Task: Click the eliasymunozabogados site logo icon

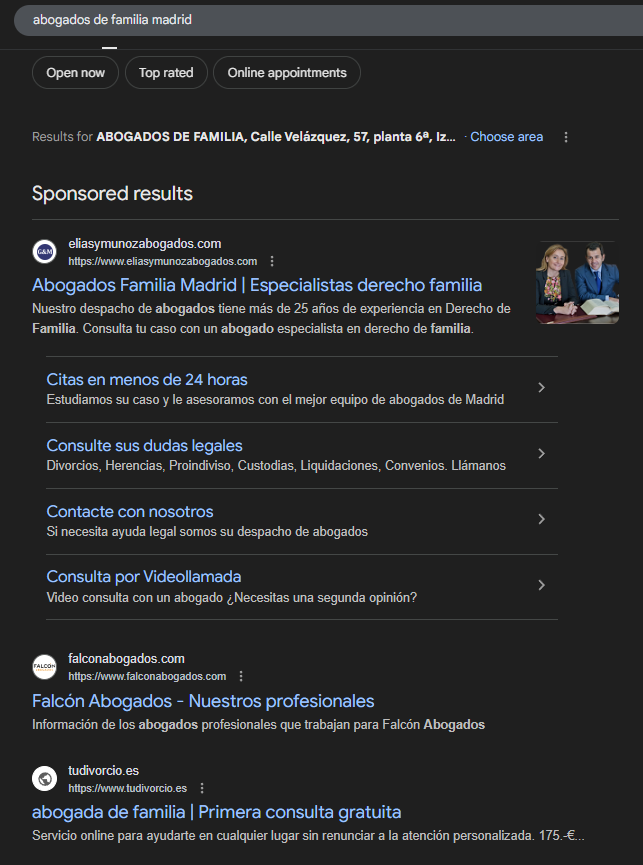Action: tap(44, 252)
